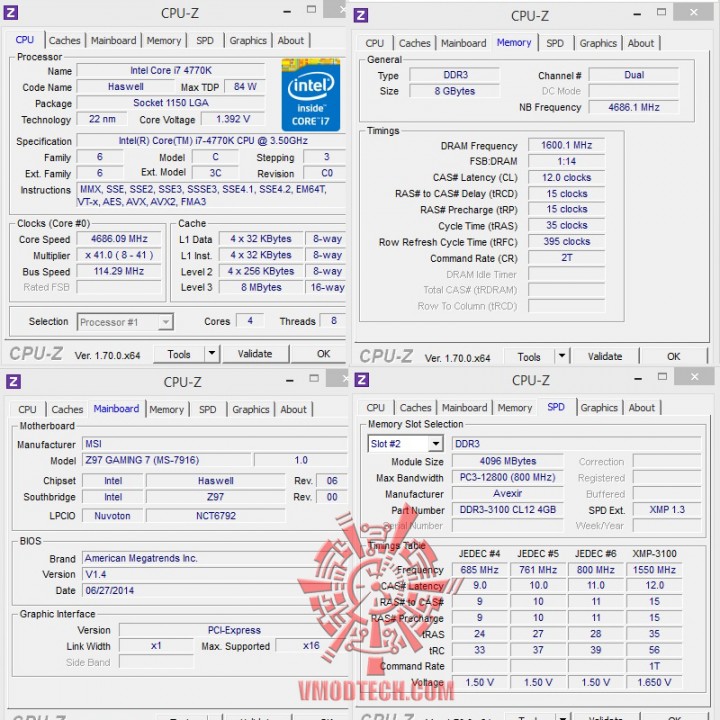Minimize the Memory CPU-Z window

click(x=637, y=14)
